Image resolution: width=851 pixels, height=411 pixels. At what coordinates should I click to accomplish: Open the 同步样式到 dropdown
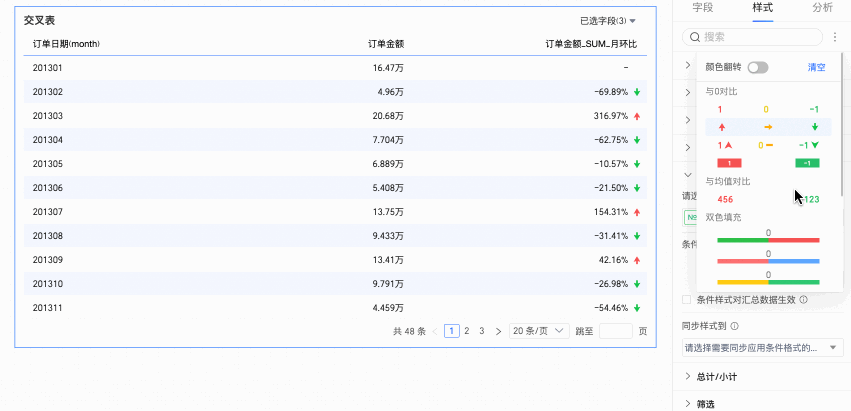coord(763,347)
